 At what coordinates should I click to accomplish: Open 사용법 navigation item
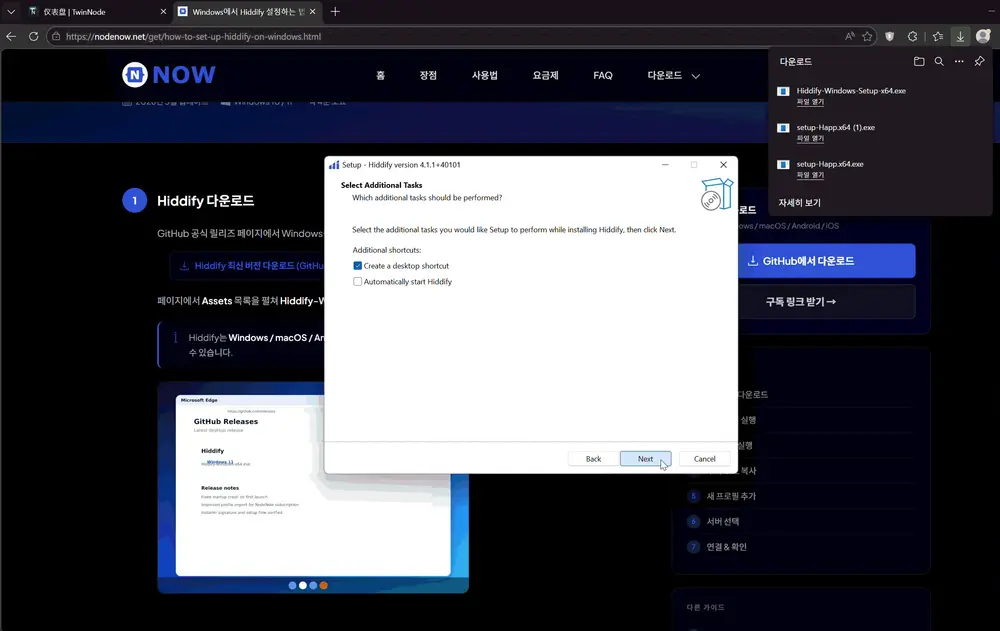[485, 75]
